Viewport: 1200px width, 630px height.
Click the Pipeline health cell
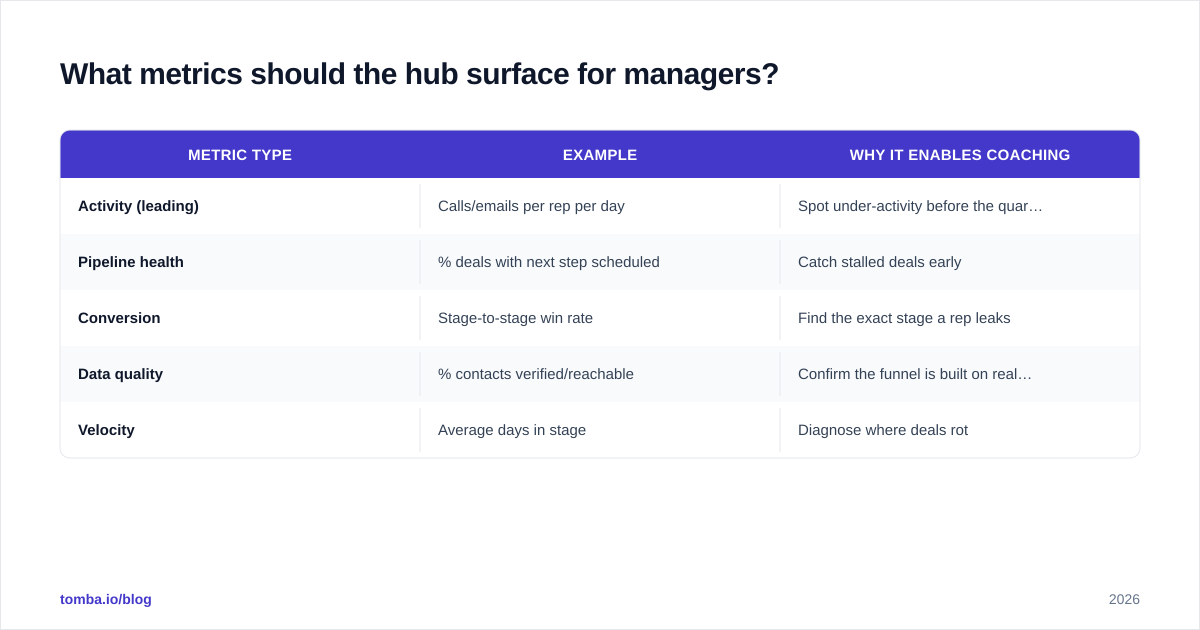(x=240, y=262)
